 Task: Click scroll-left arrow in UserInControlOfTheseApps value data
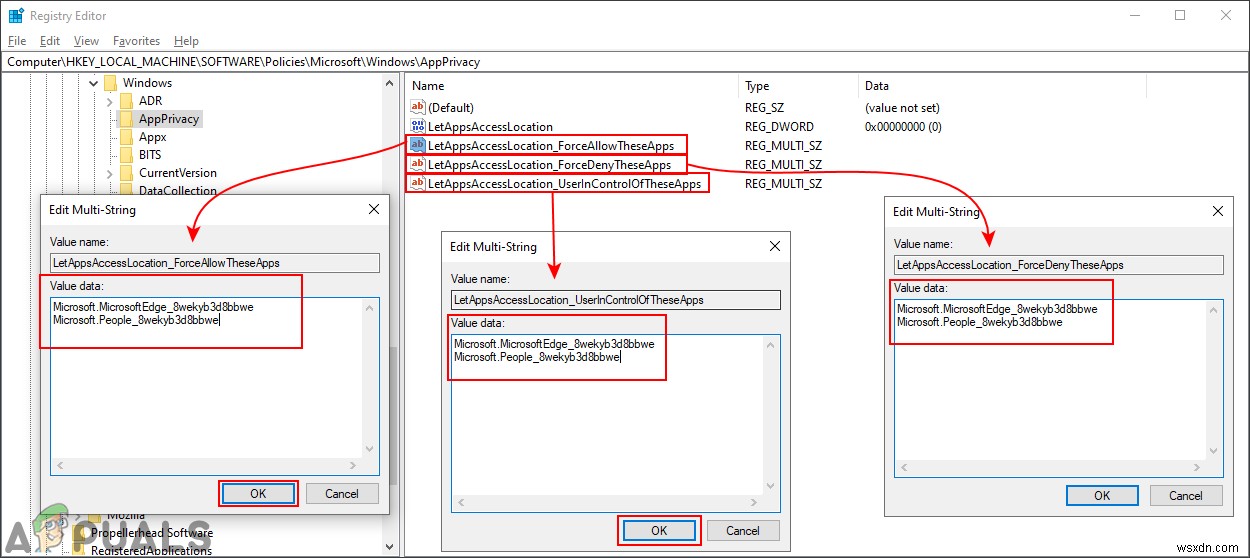tap(460, 503)
